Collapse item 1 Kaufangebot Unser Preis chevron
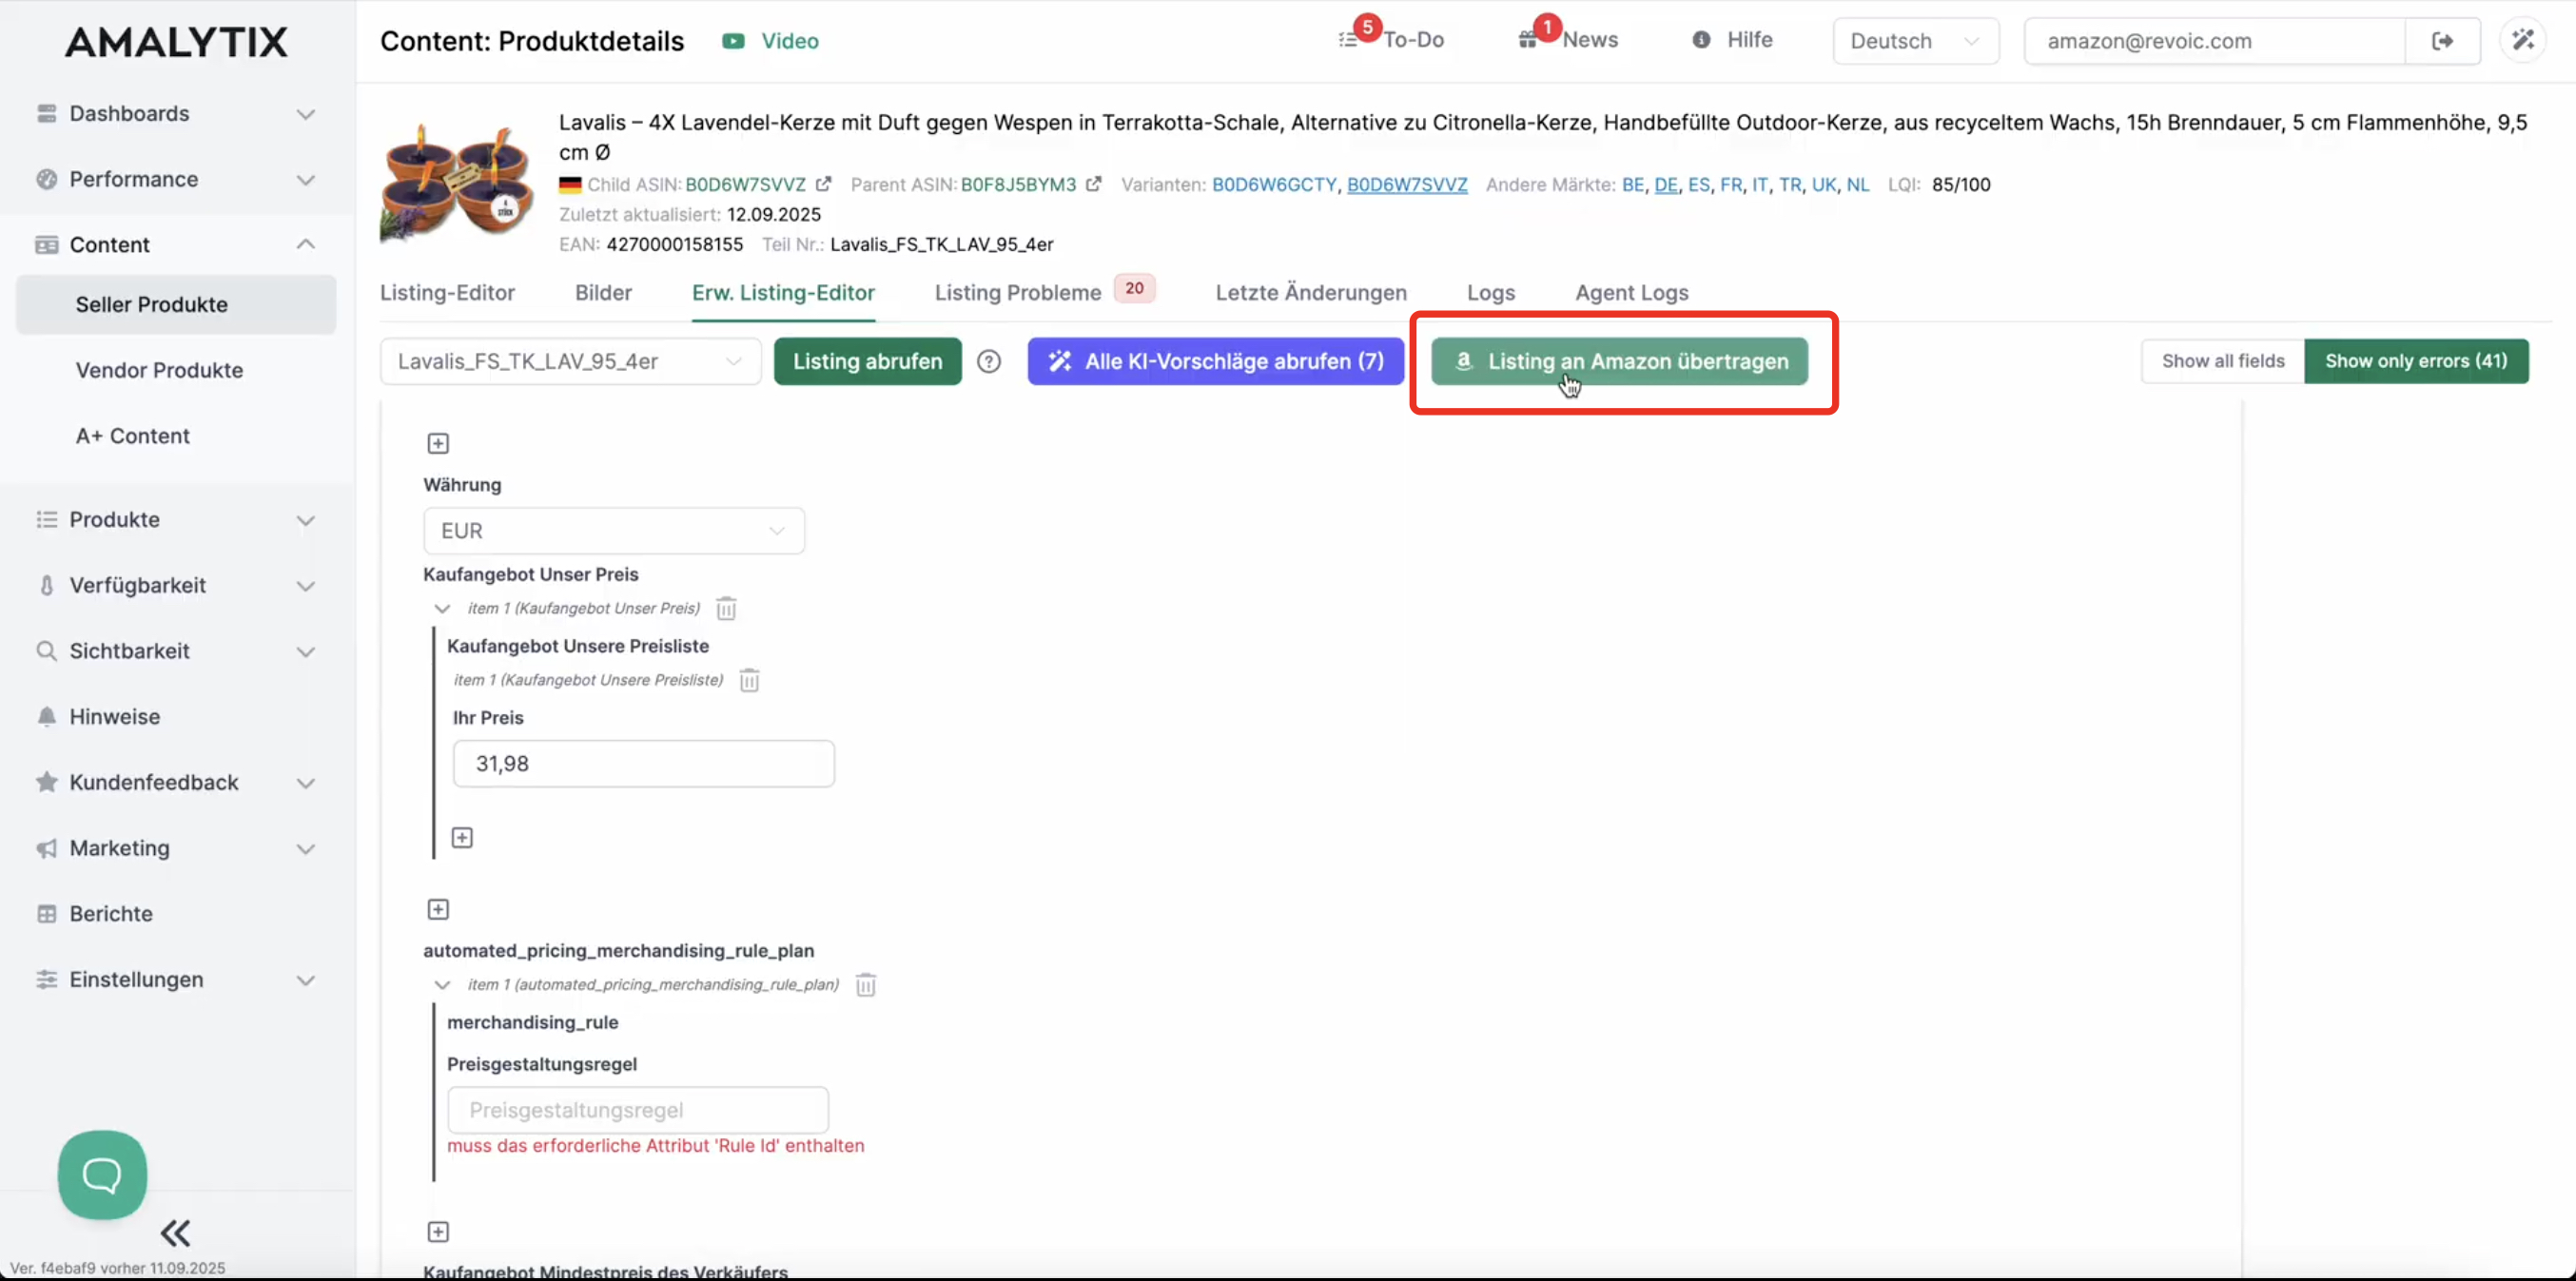 (x=442, y=608)
